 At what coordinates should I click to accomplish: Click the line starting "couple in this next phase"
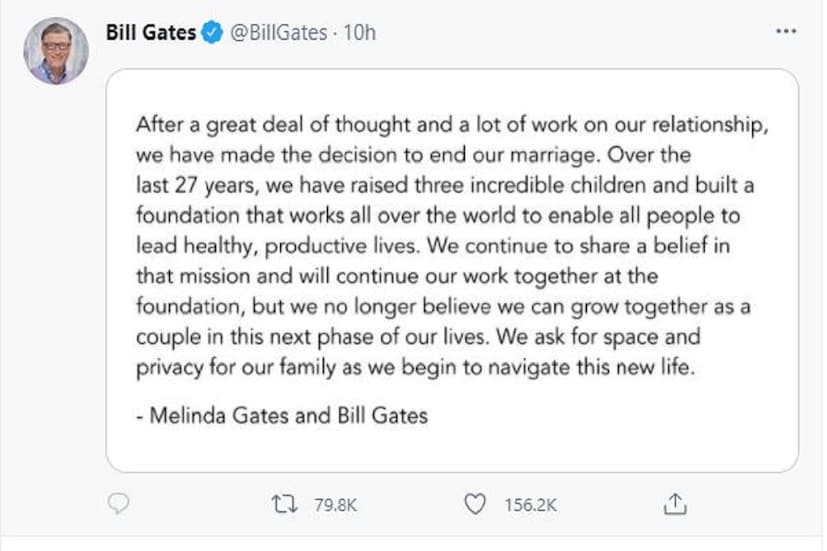417,337
